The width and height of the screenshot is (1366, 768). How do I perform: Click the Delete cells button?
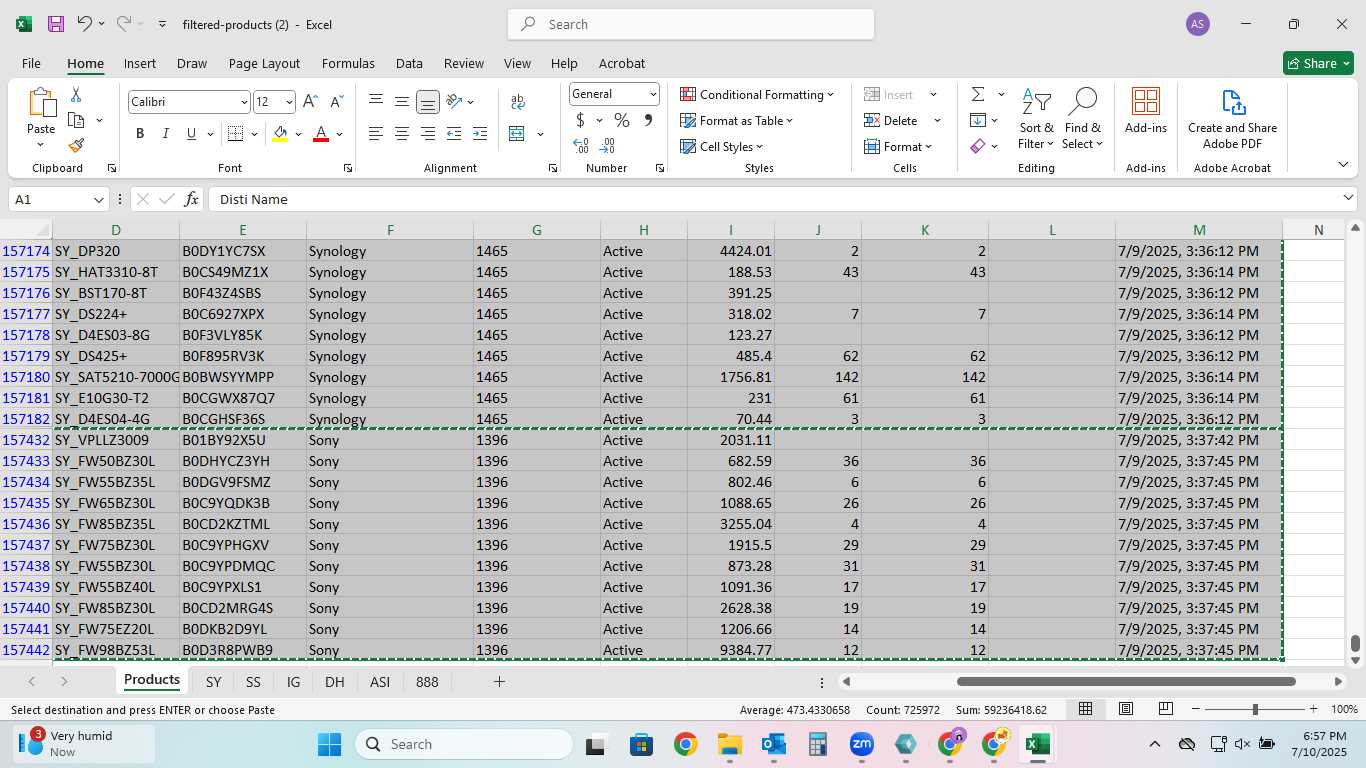pyautogui.click(x=893, y=121)
